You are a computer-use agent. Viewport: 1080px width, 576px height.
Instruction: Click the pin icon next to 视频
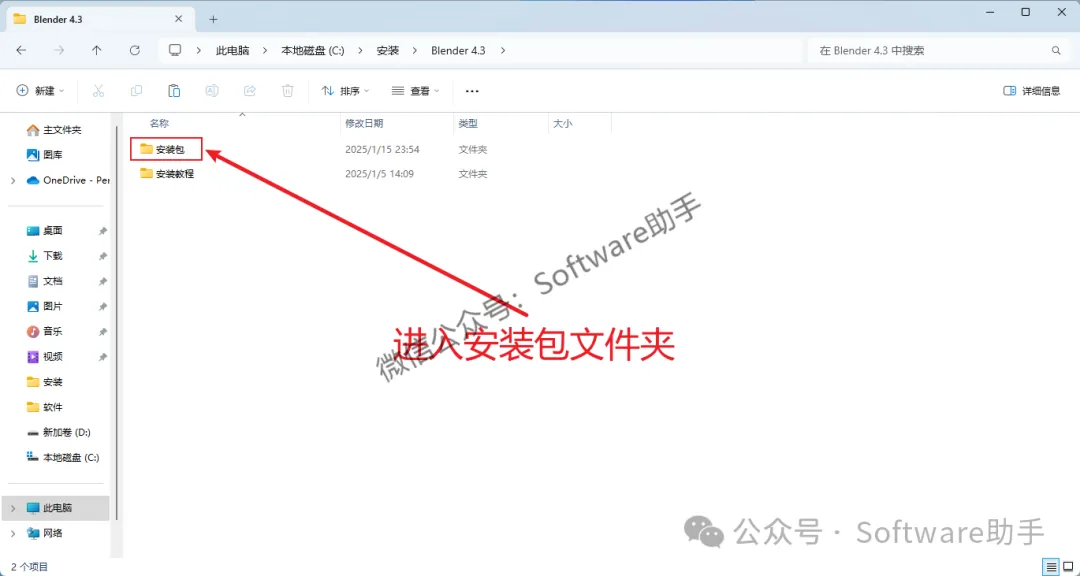103,357
